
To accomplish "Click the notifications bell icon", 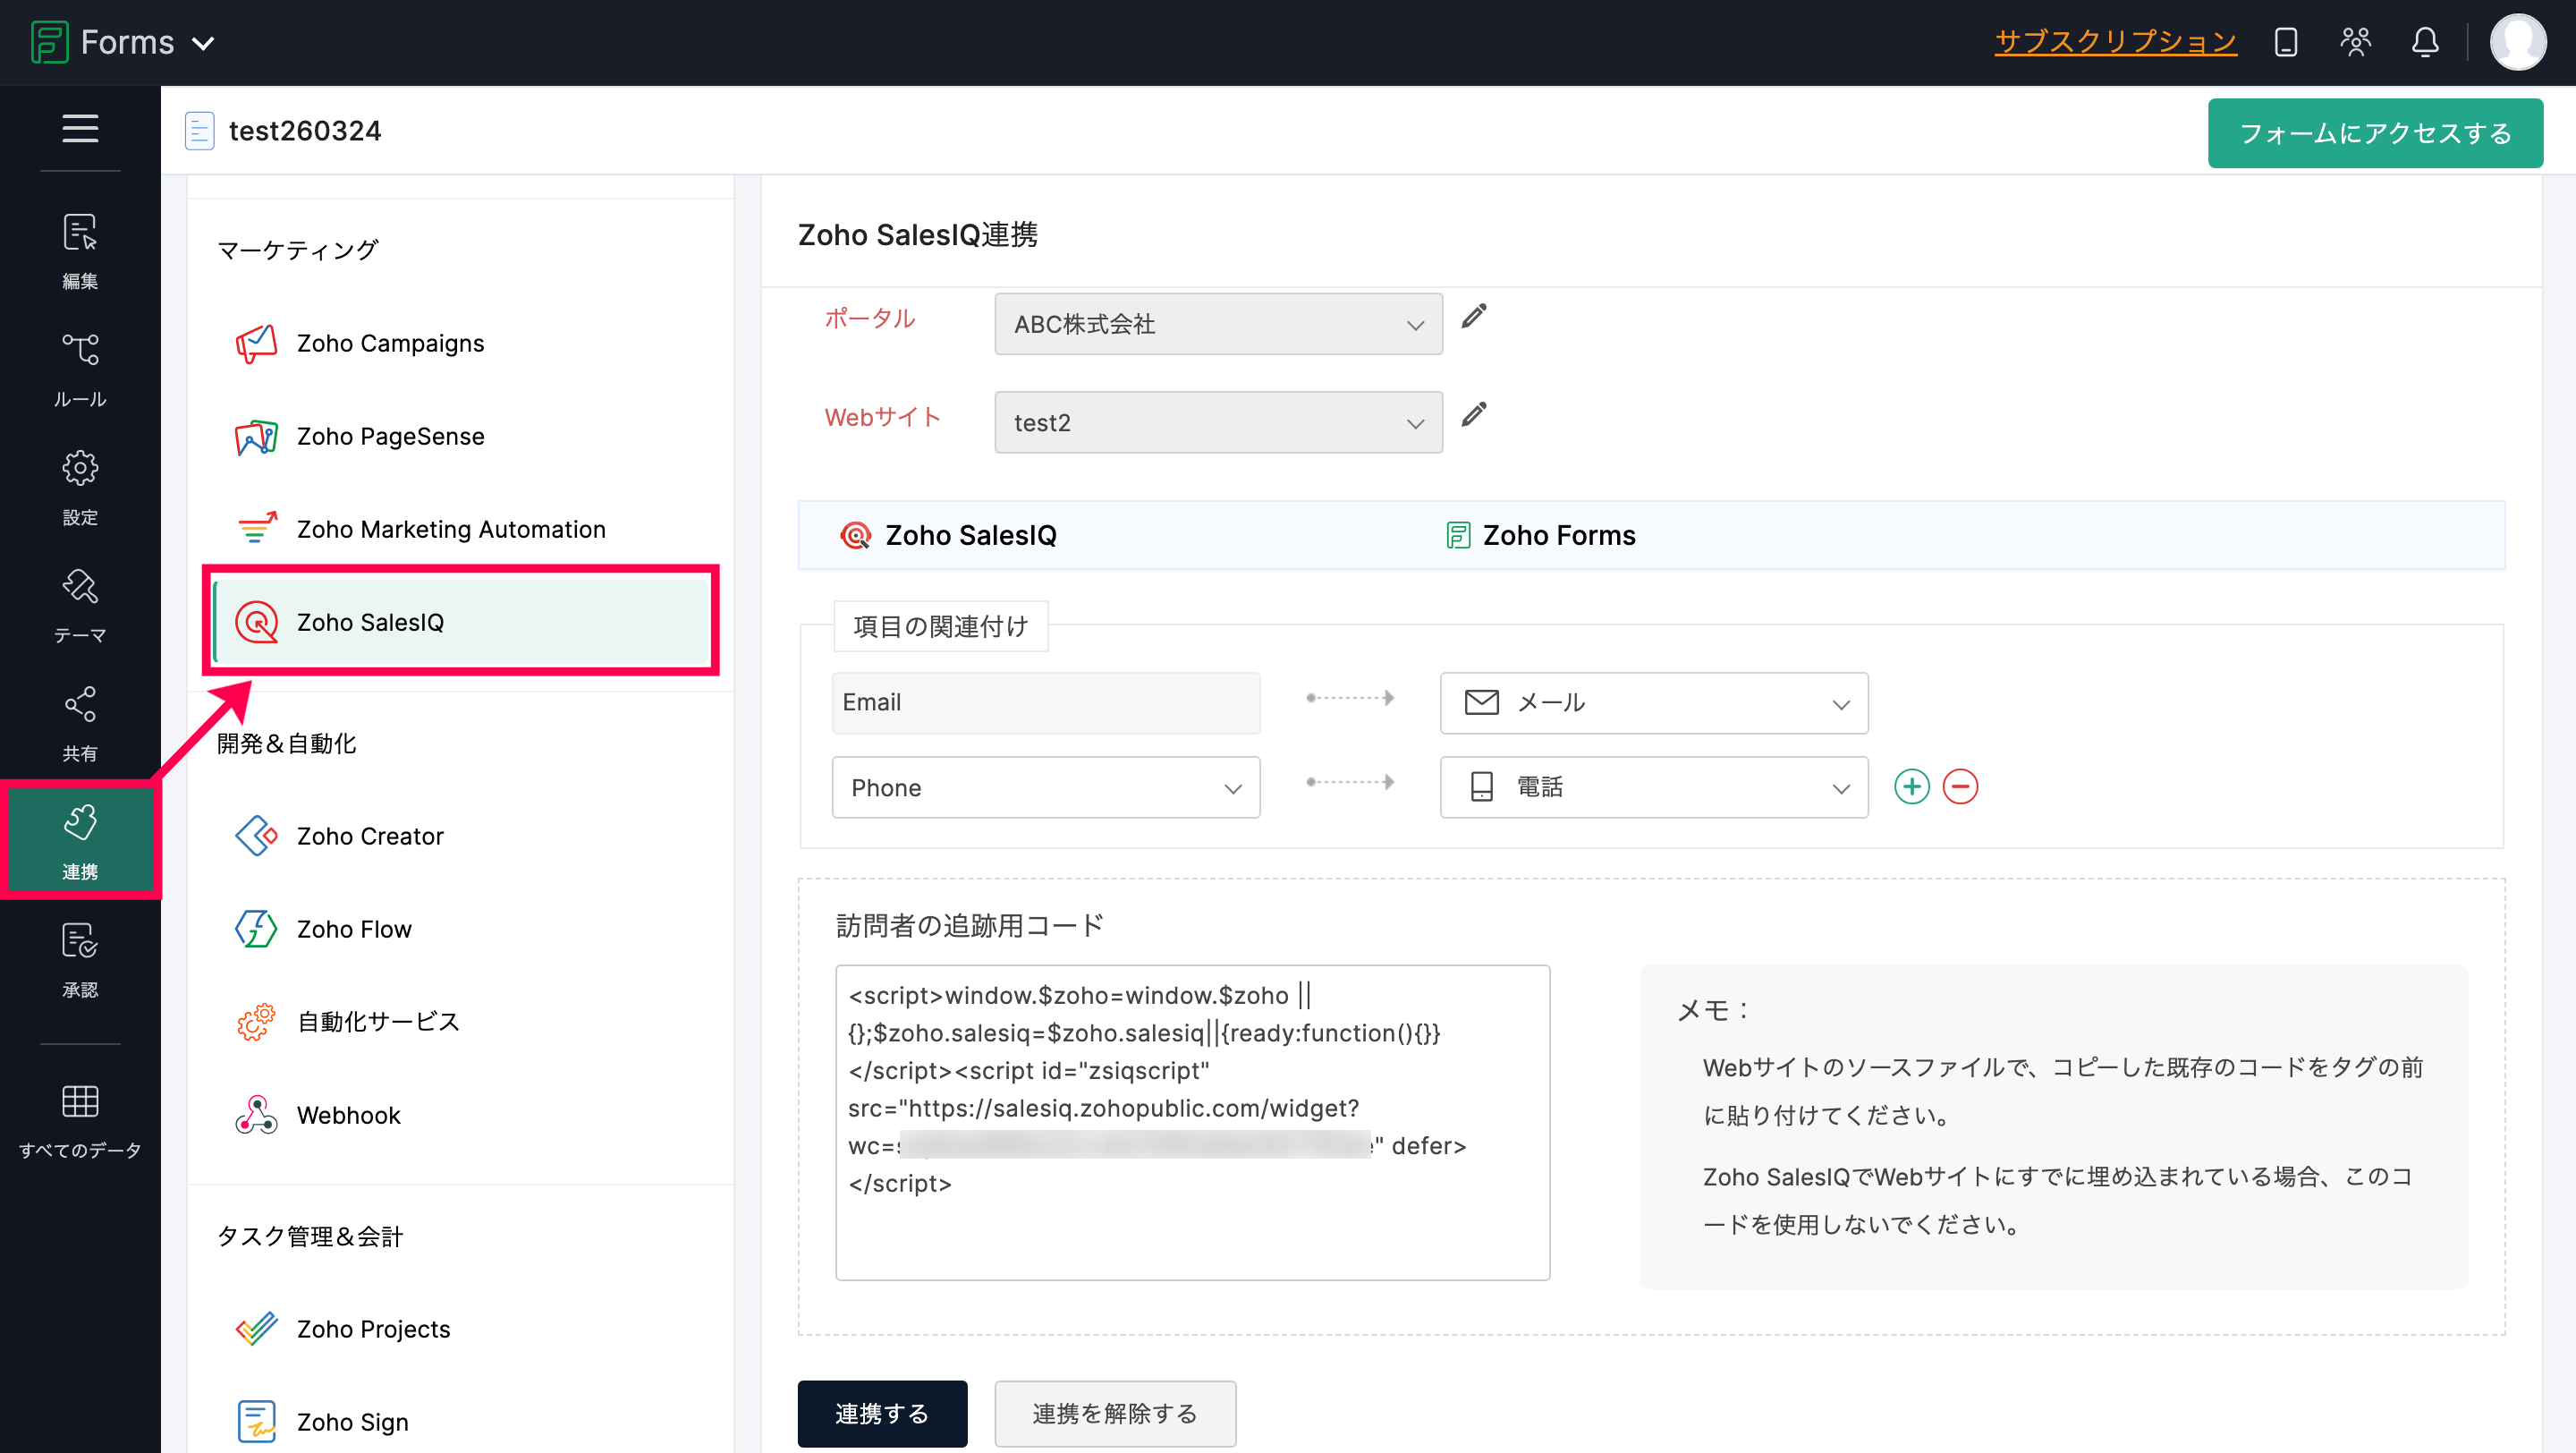I will point(2424,42).
